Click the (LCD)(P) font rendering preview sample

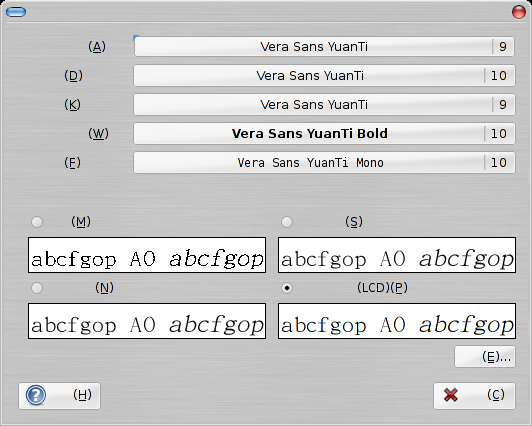pos(397,321)
